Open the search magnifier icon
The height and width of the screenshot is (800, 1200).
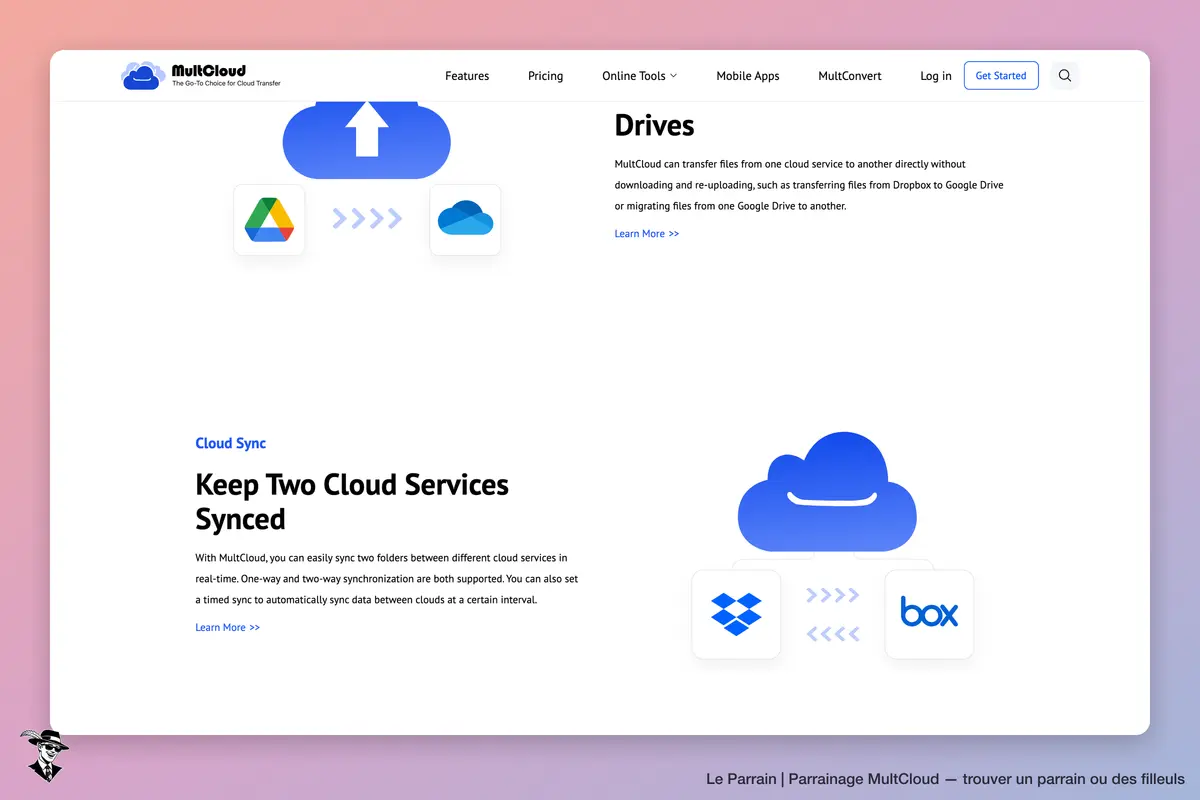point(1065,75)
